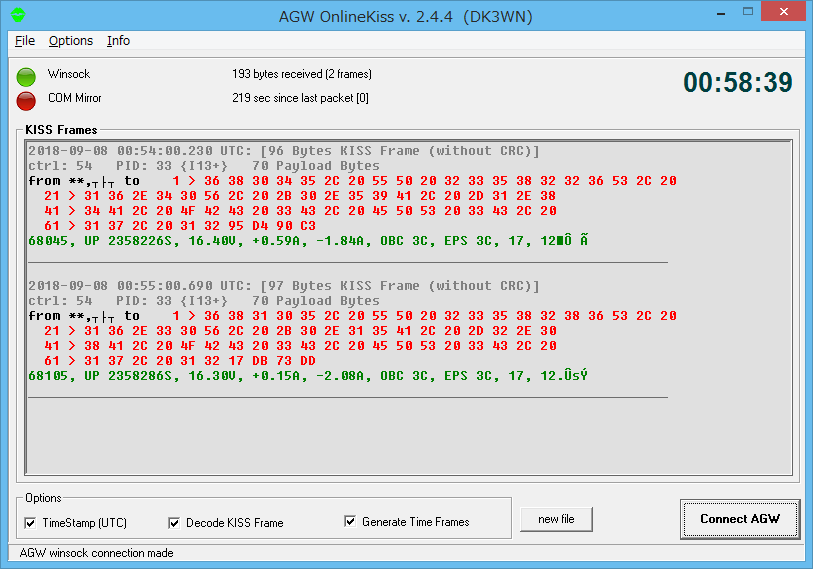Click the green app icon in title bar
The height and width of the screenshot is (569, 813).
coord(18,15)
